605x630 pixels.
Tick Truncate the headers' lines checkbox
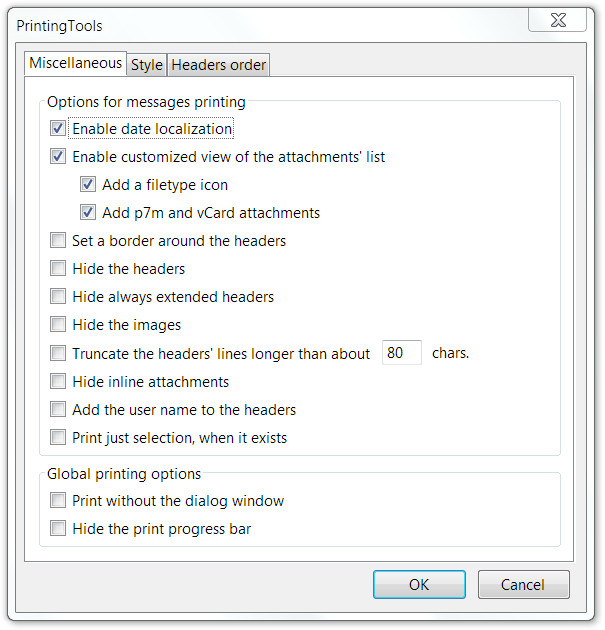click(x=58, y=353)
